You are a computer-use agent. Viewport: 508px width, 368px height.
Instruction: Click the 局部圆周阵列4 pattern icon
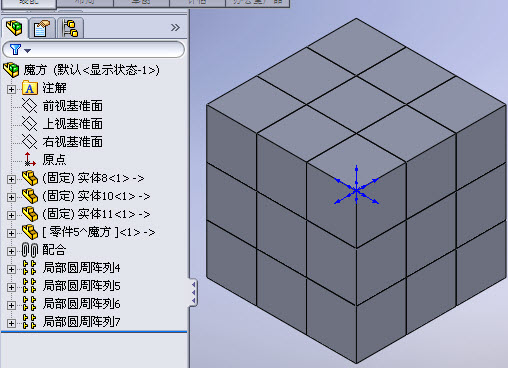click(30, 268)
